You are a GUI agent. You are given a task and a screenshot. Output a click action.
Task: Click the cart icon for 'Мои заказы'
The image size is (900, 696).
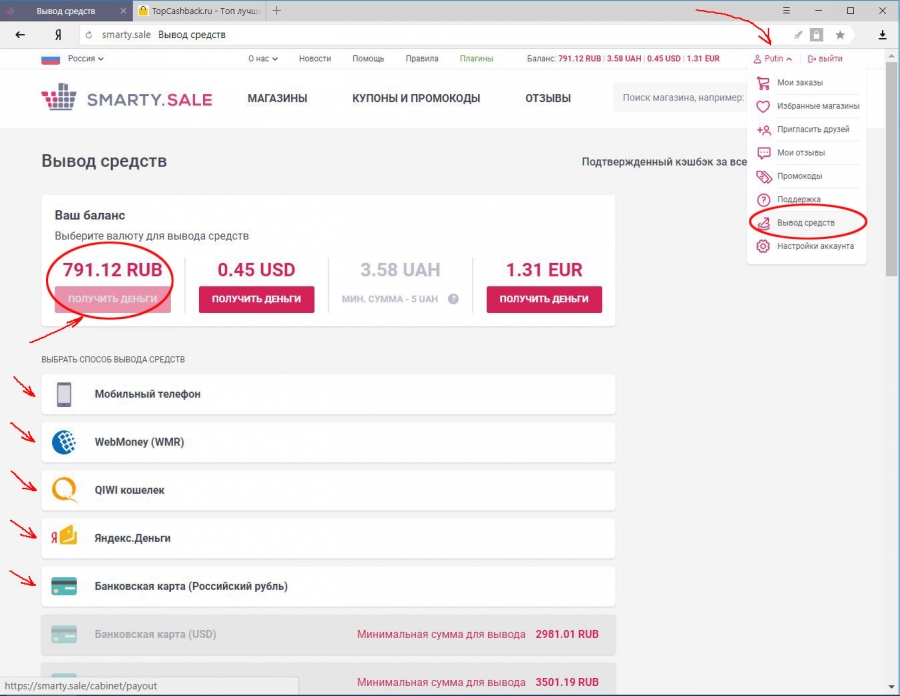(763, 83)
